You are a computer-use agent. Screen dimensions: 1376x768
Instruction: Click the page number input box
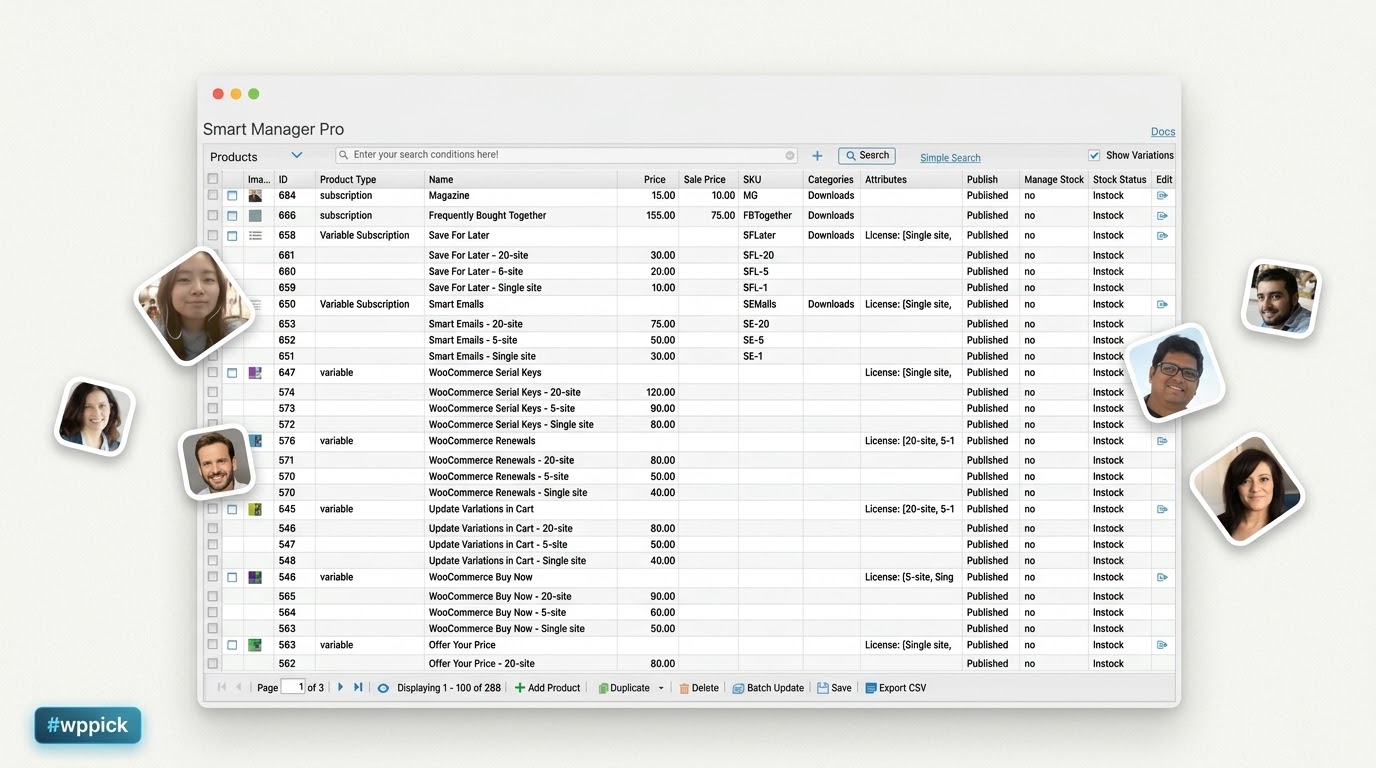(293, 687)
